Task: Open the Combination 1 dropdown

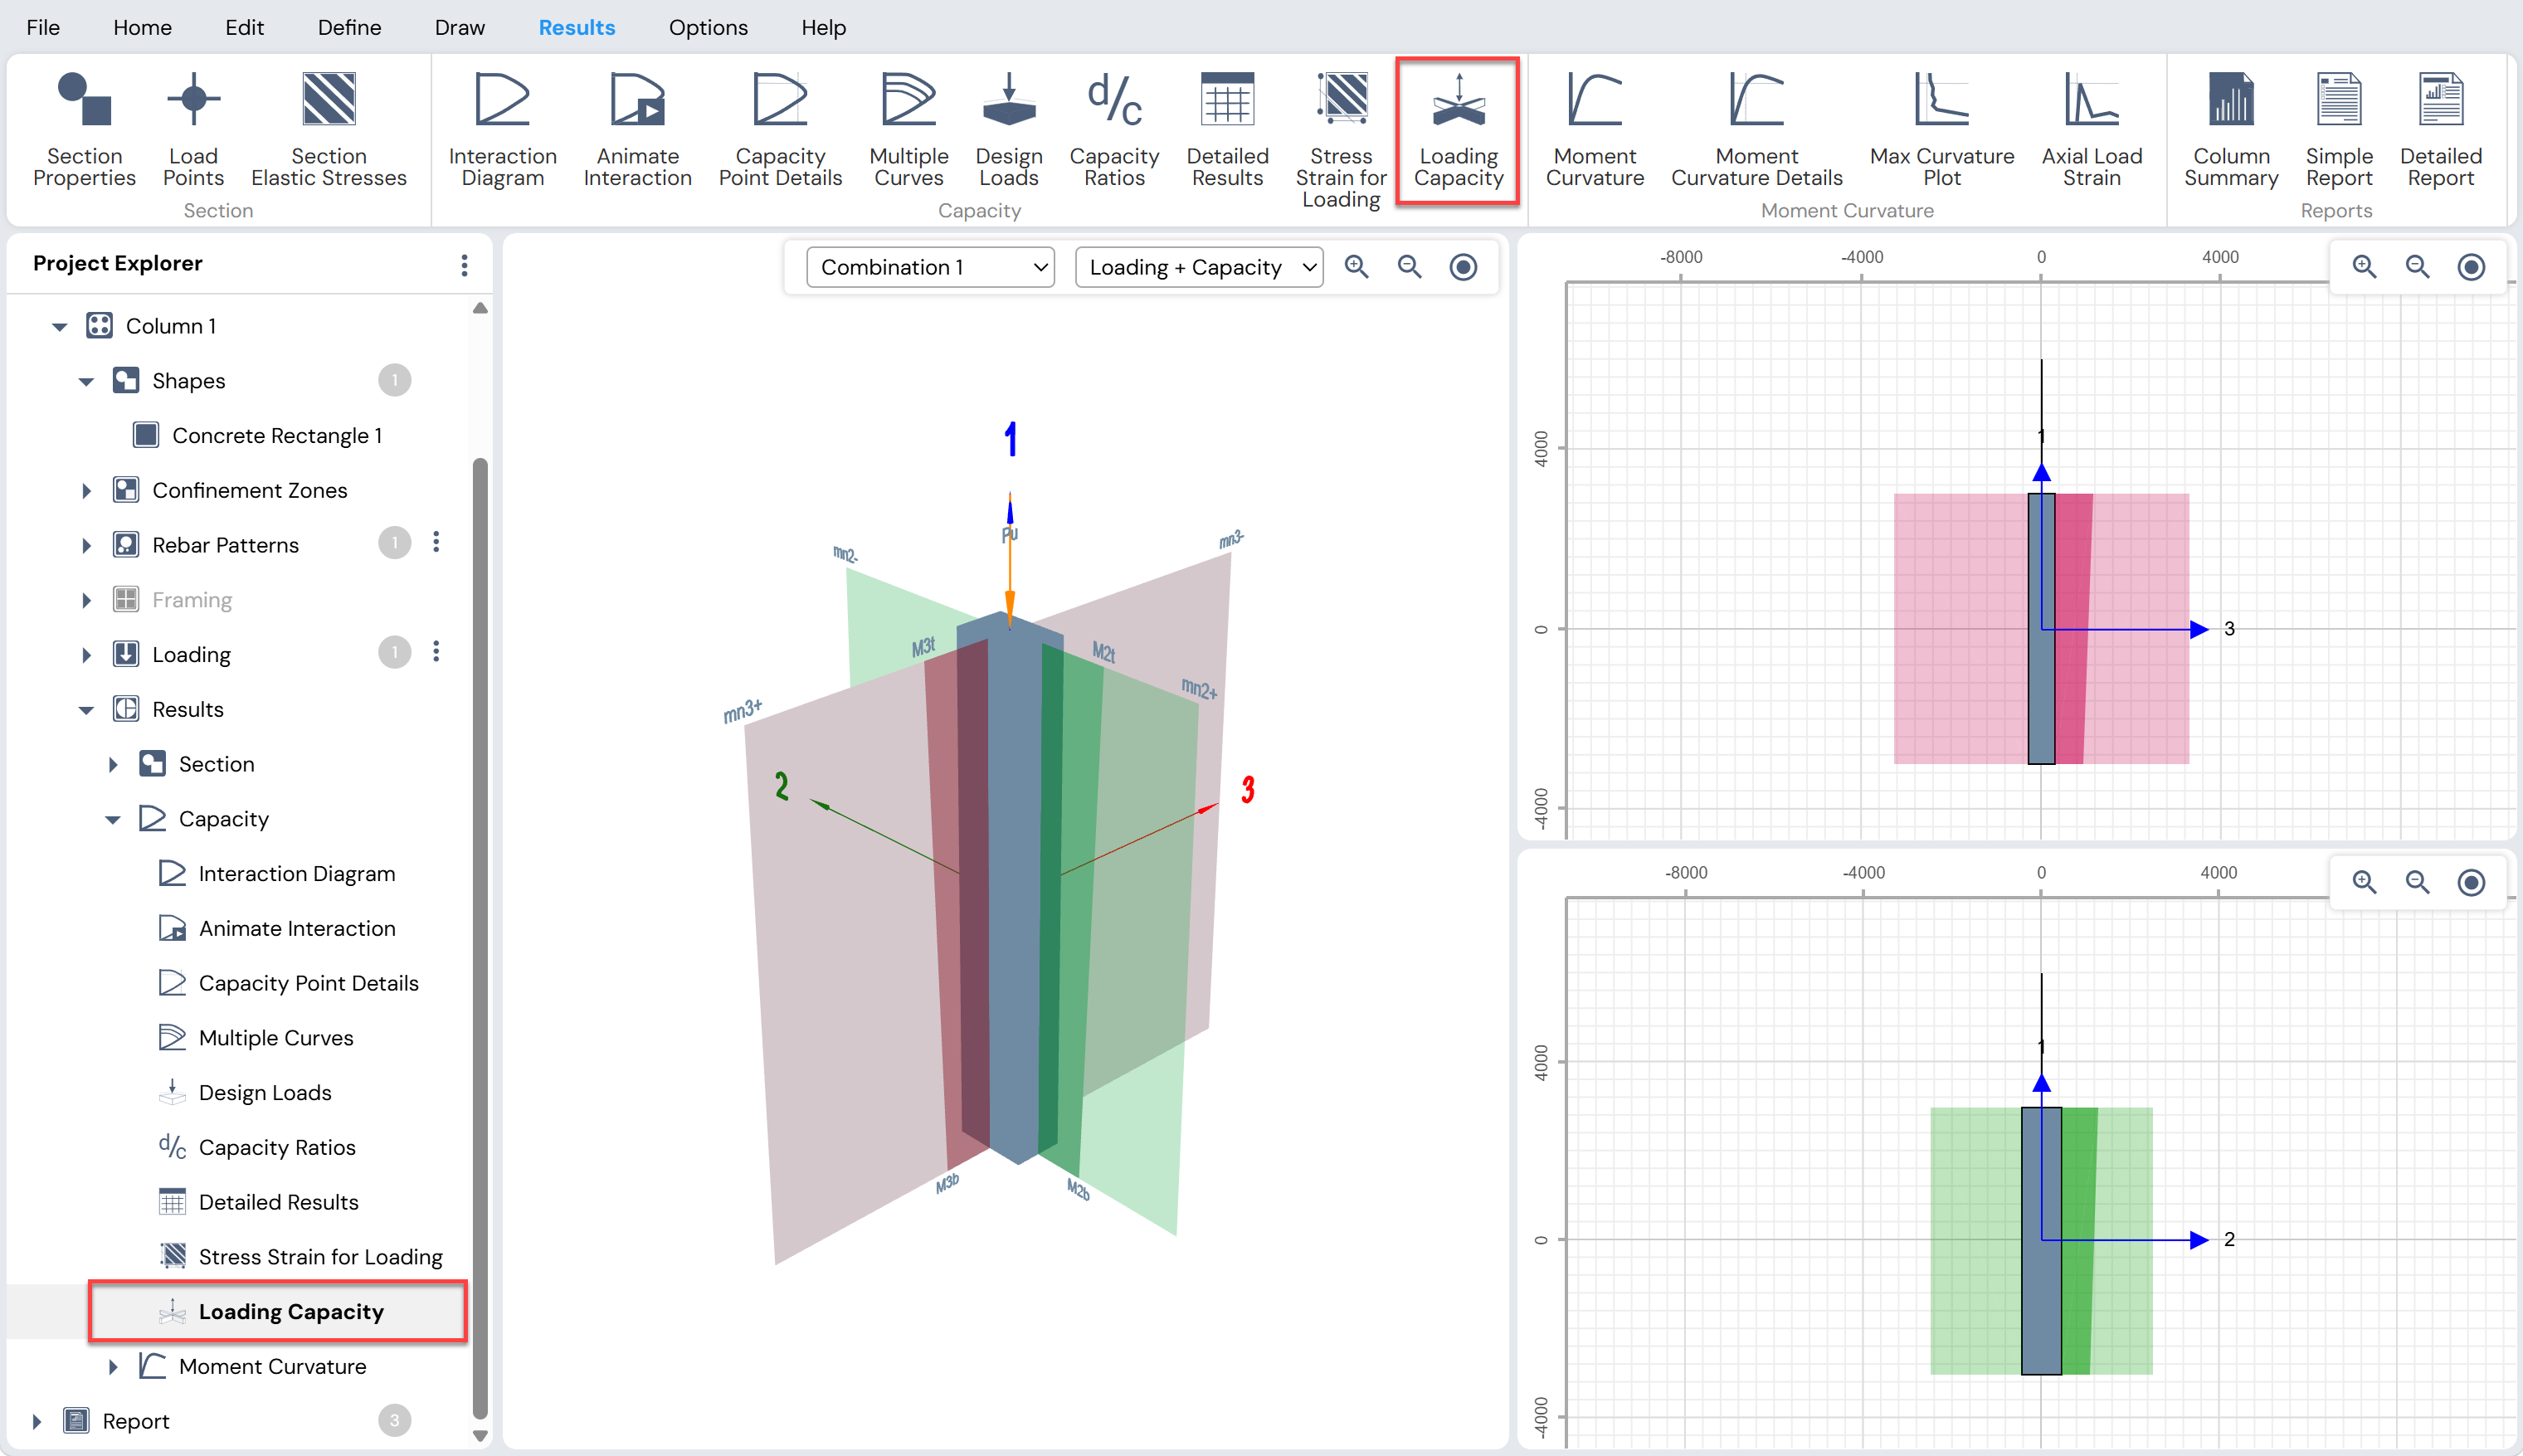Action: pyautogui.click(x=930, y=267)
